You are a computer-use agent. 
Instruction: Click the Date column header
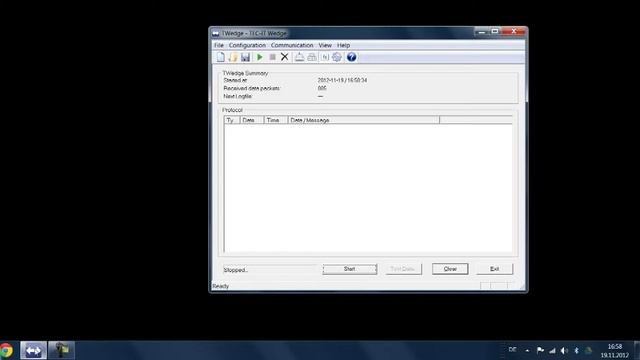251,120
